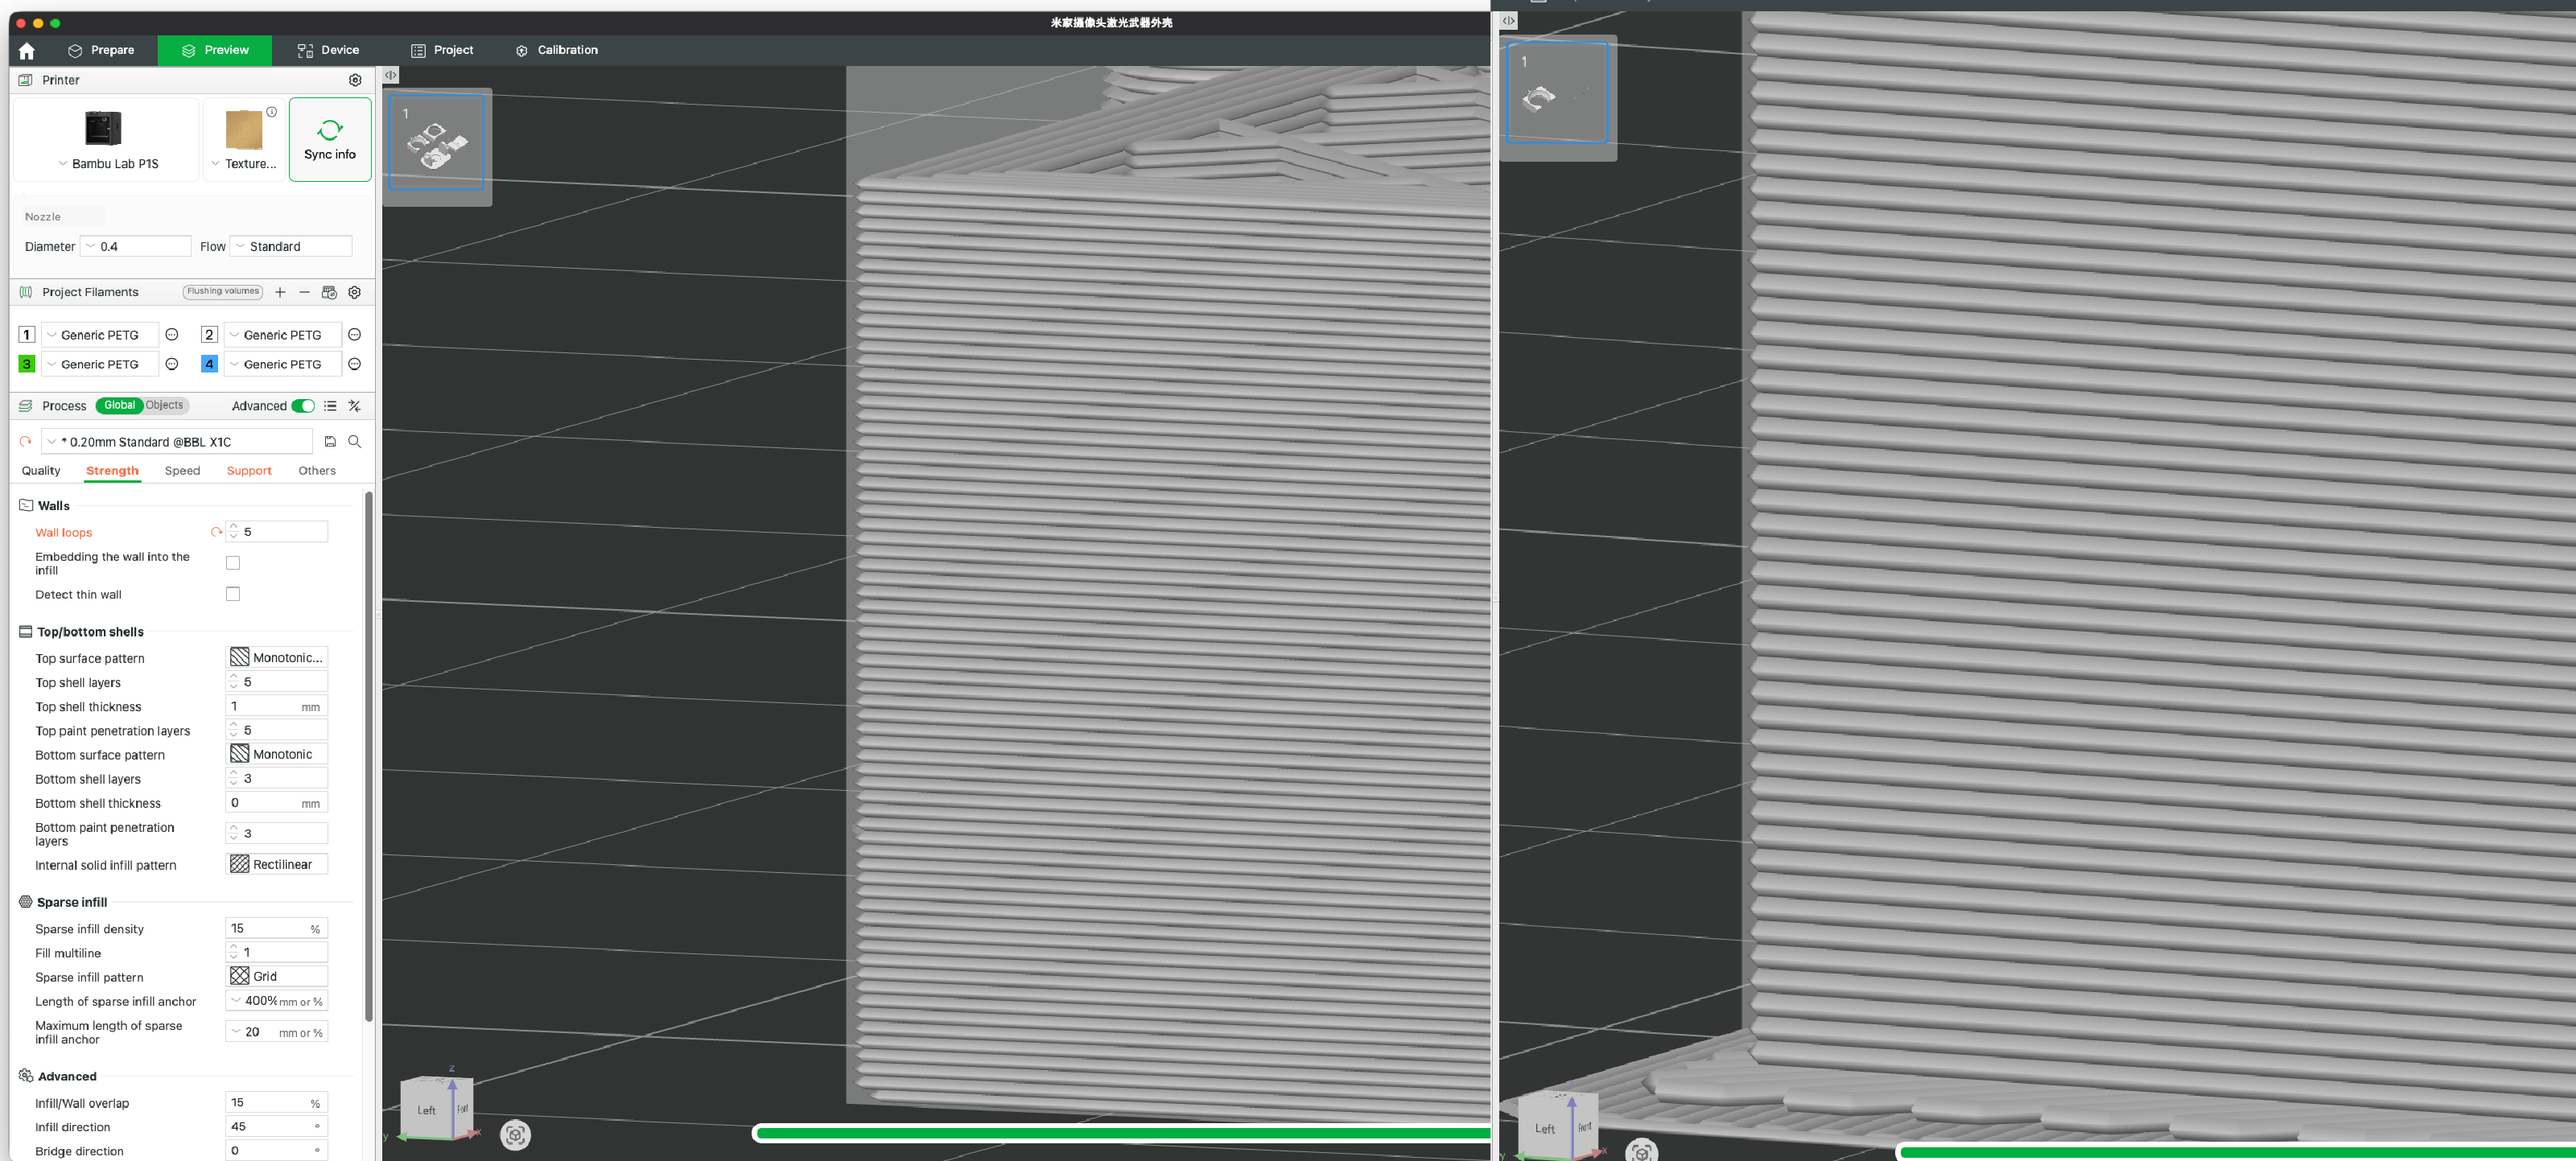Expand the 0.20mm Standard preset dropdown
Image resolution: width=2576 pixels, height=1161 pixels.
coord(52,441)
